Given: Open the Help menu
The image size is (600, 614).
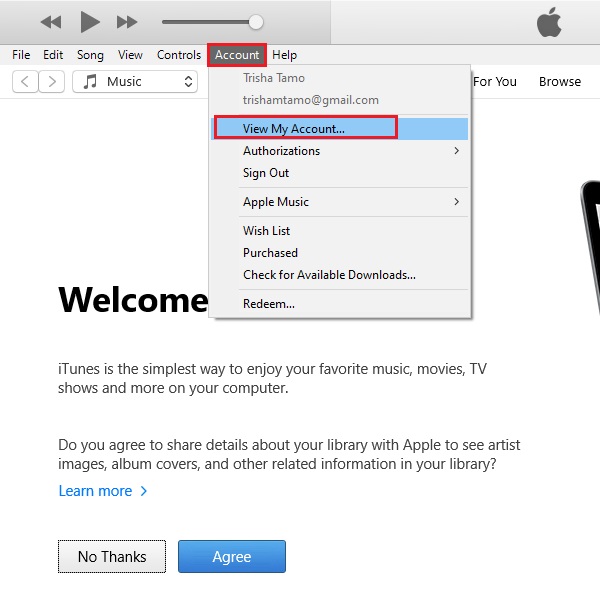Looking at the screenshot, I should pyautogui.click(x=284, y=55).
